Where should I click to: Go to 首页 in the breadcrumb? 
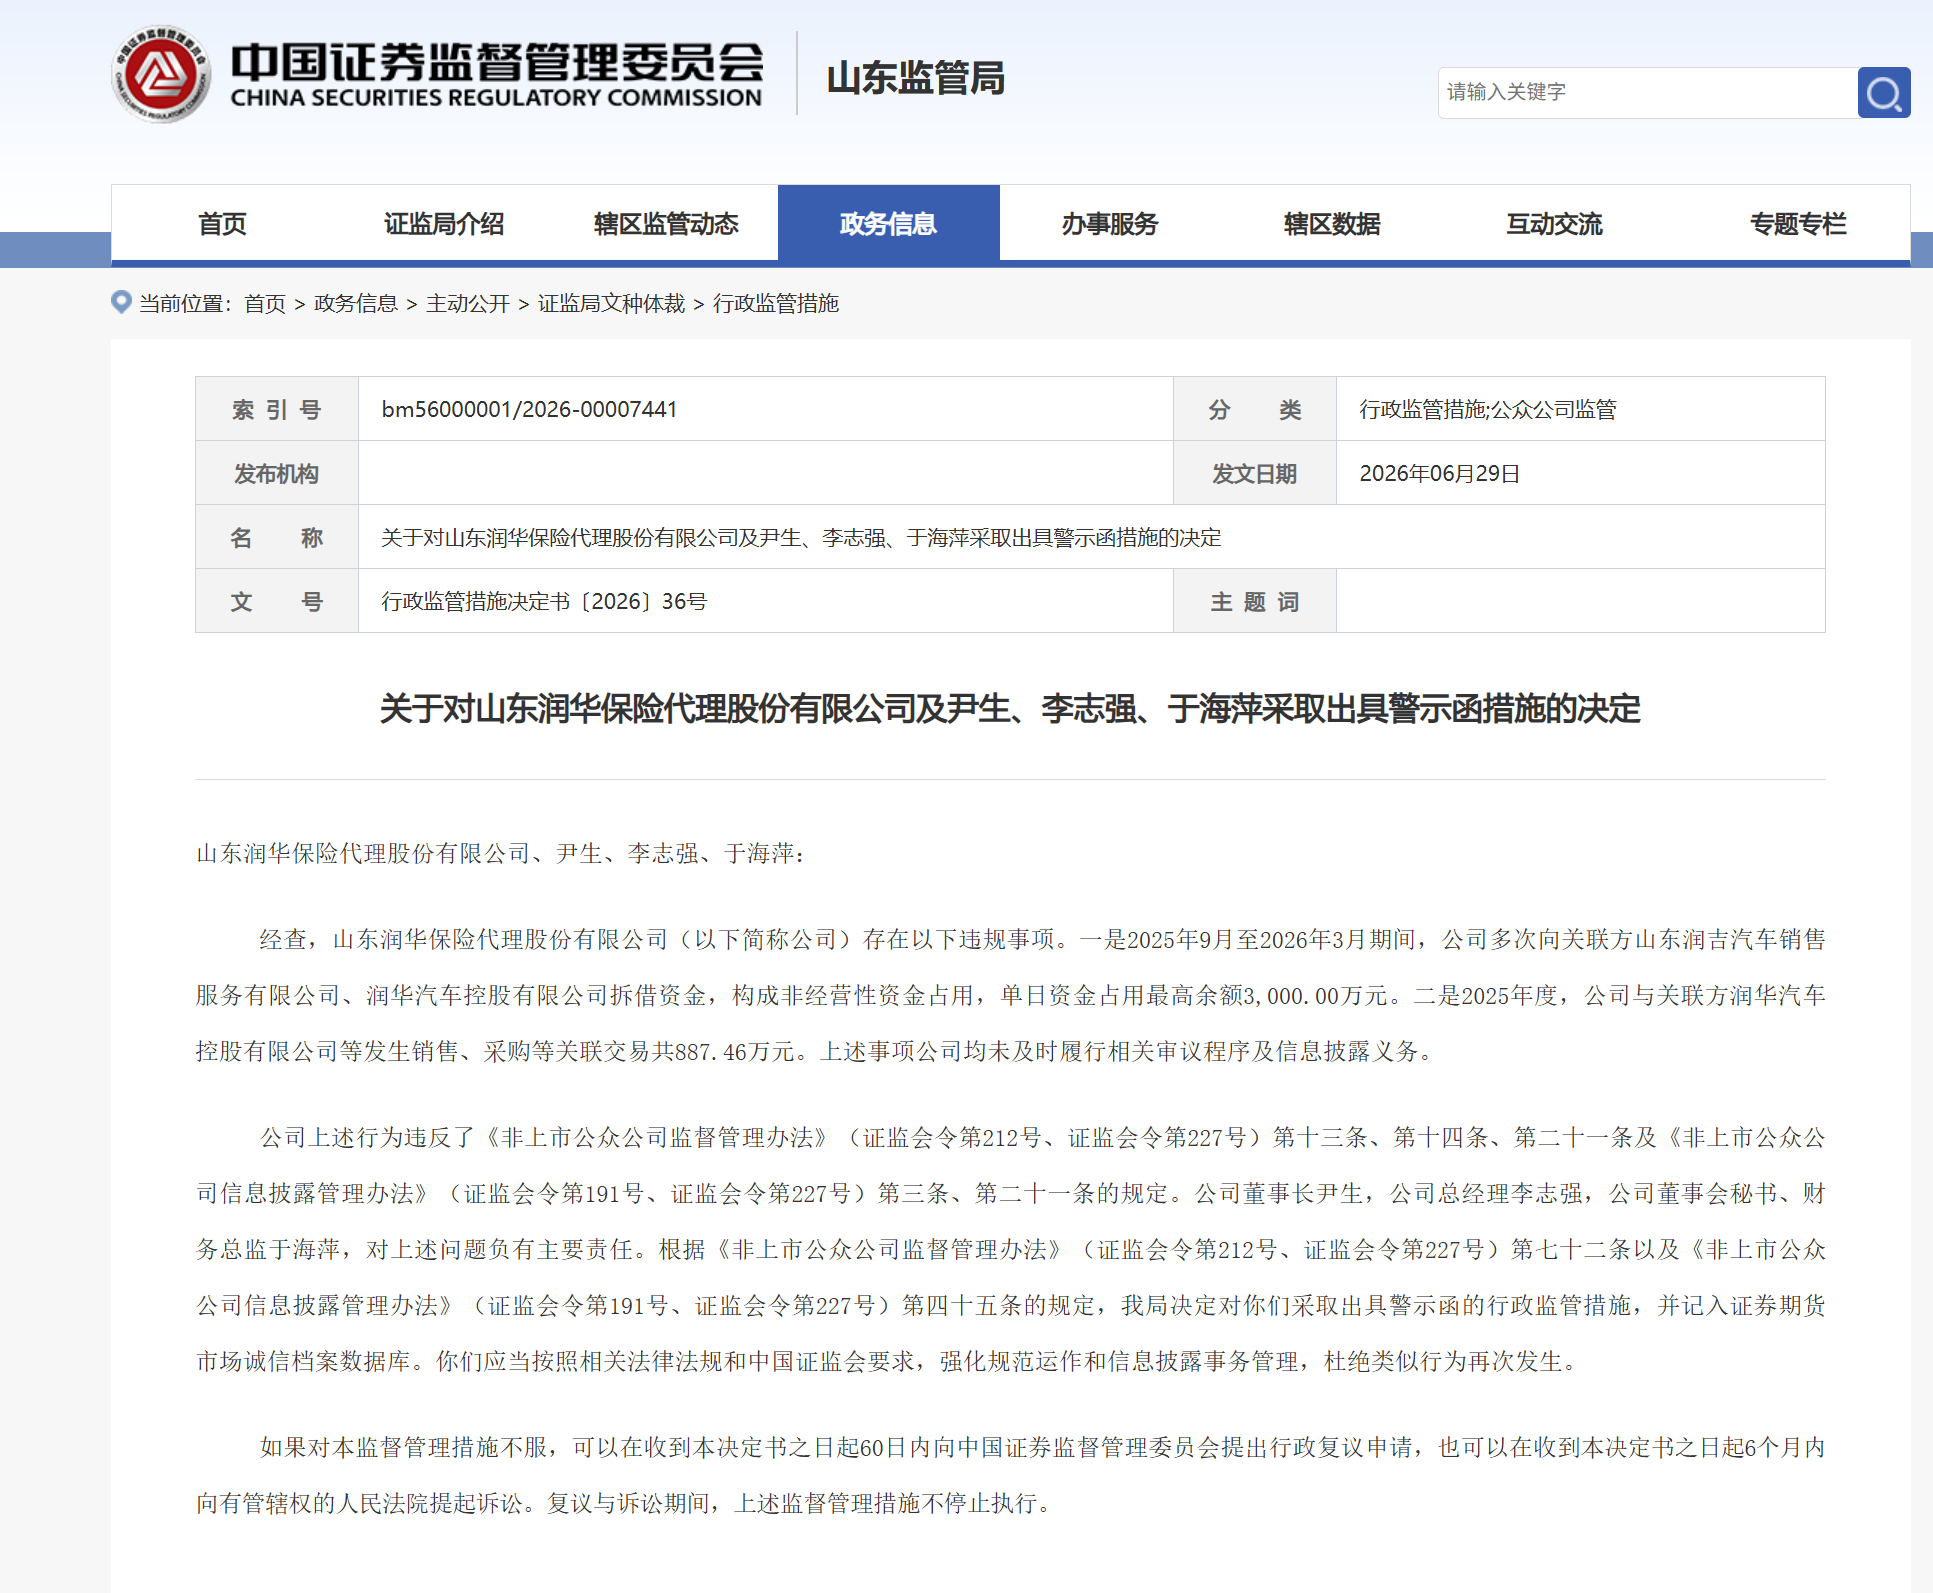(x=265, y=303)
